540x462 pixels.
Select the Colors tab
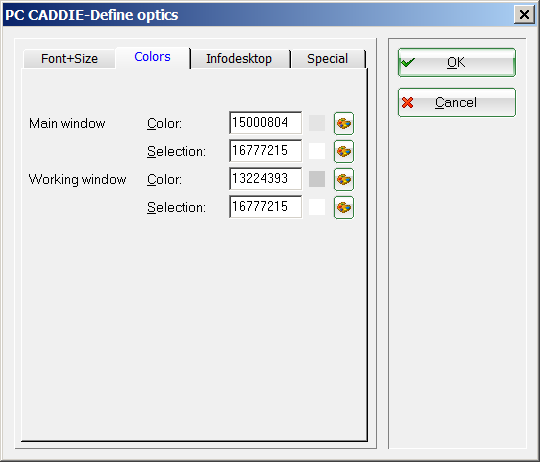point(152,57)
